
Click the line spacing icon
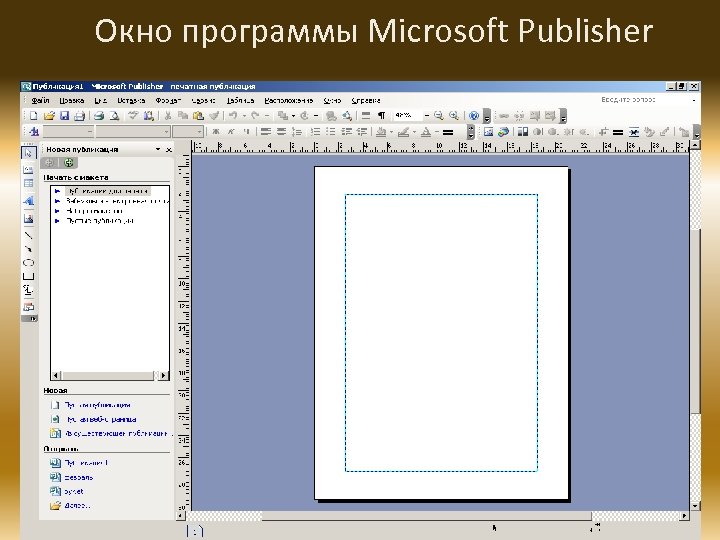click(297, 132)
